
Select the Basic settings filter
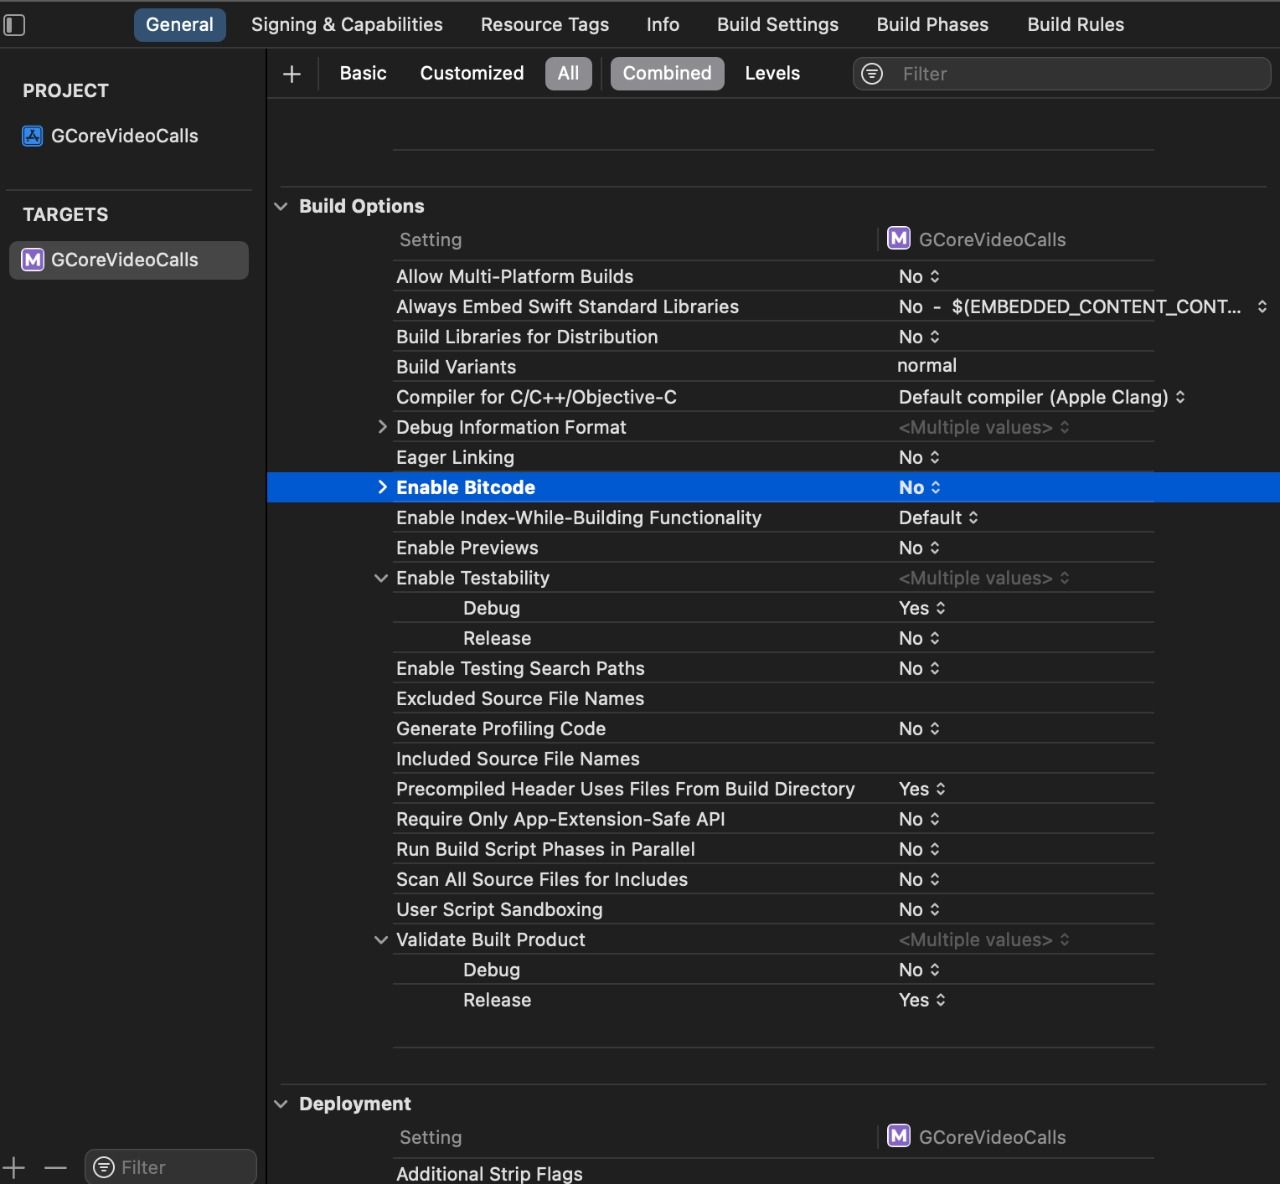363,74
